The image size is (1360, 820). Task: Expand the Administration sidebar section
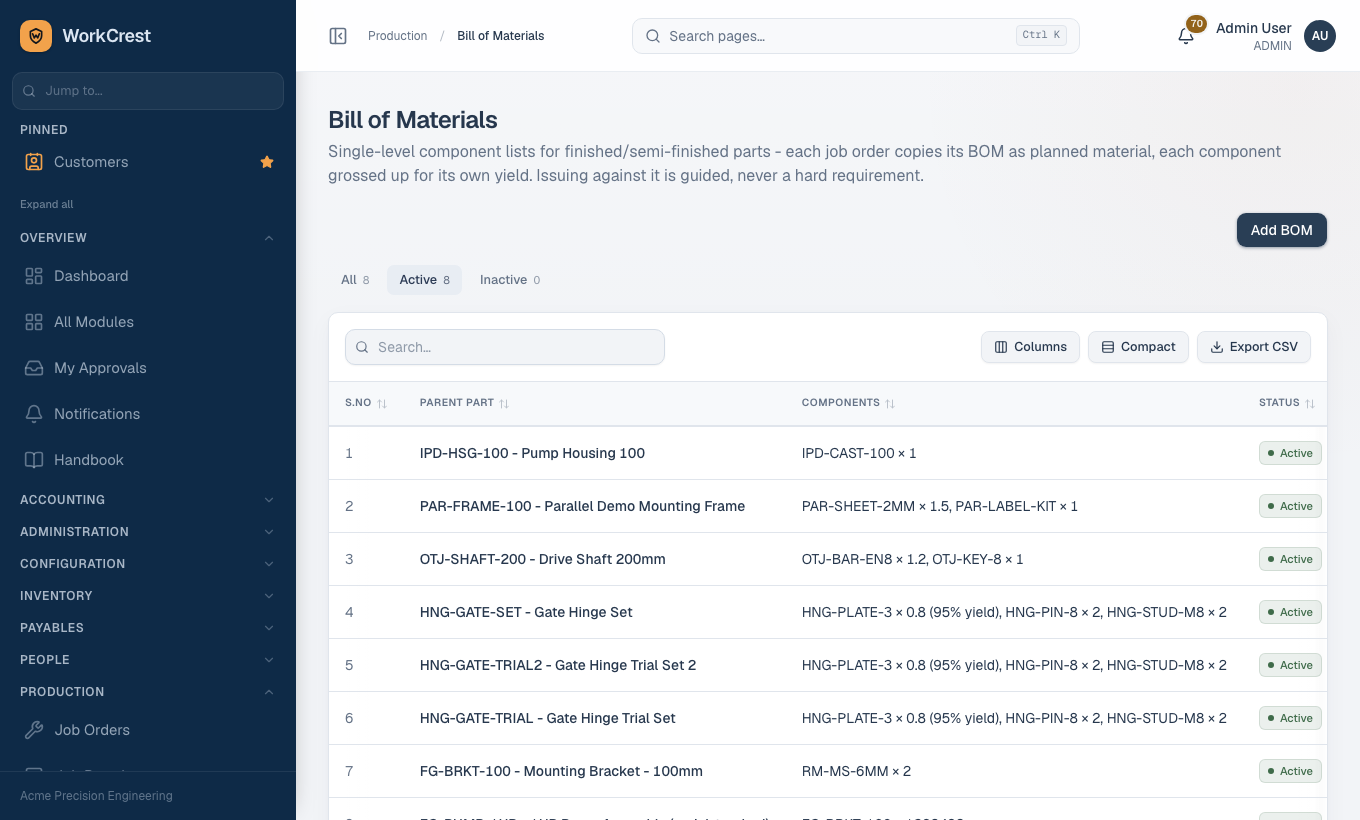(148, 532)
